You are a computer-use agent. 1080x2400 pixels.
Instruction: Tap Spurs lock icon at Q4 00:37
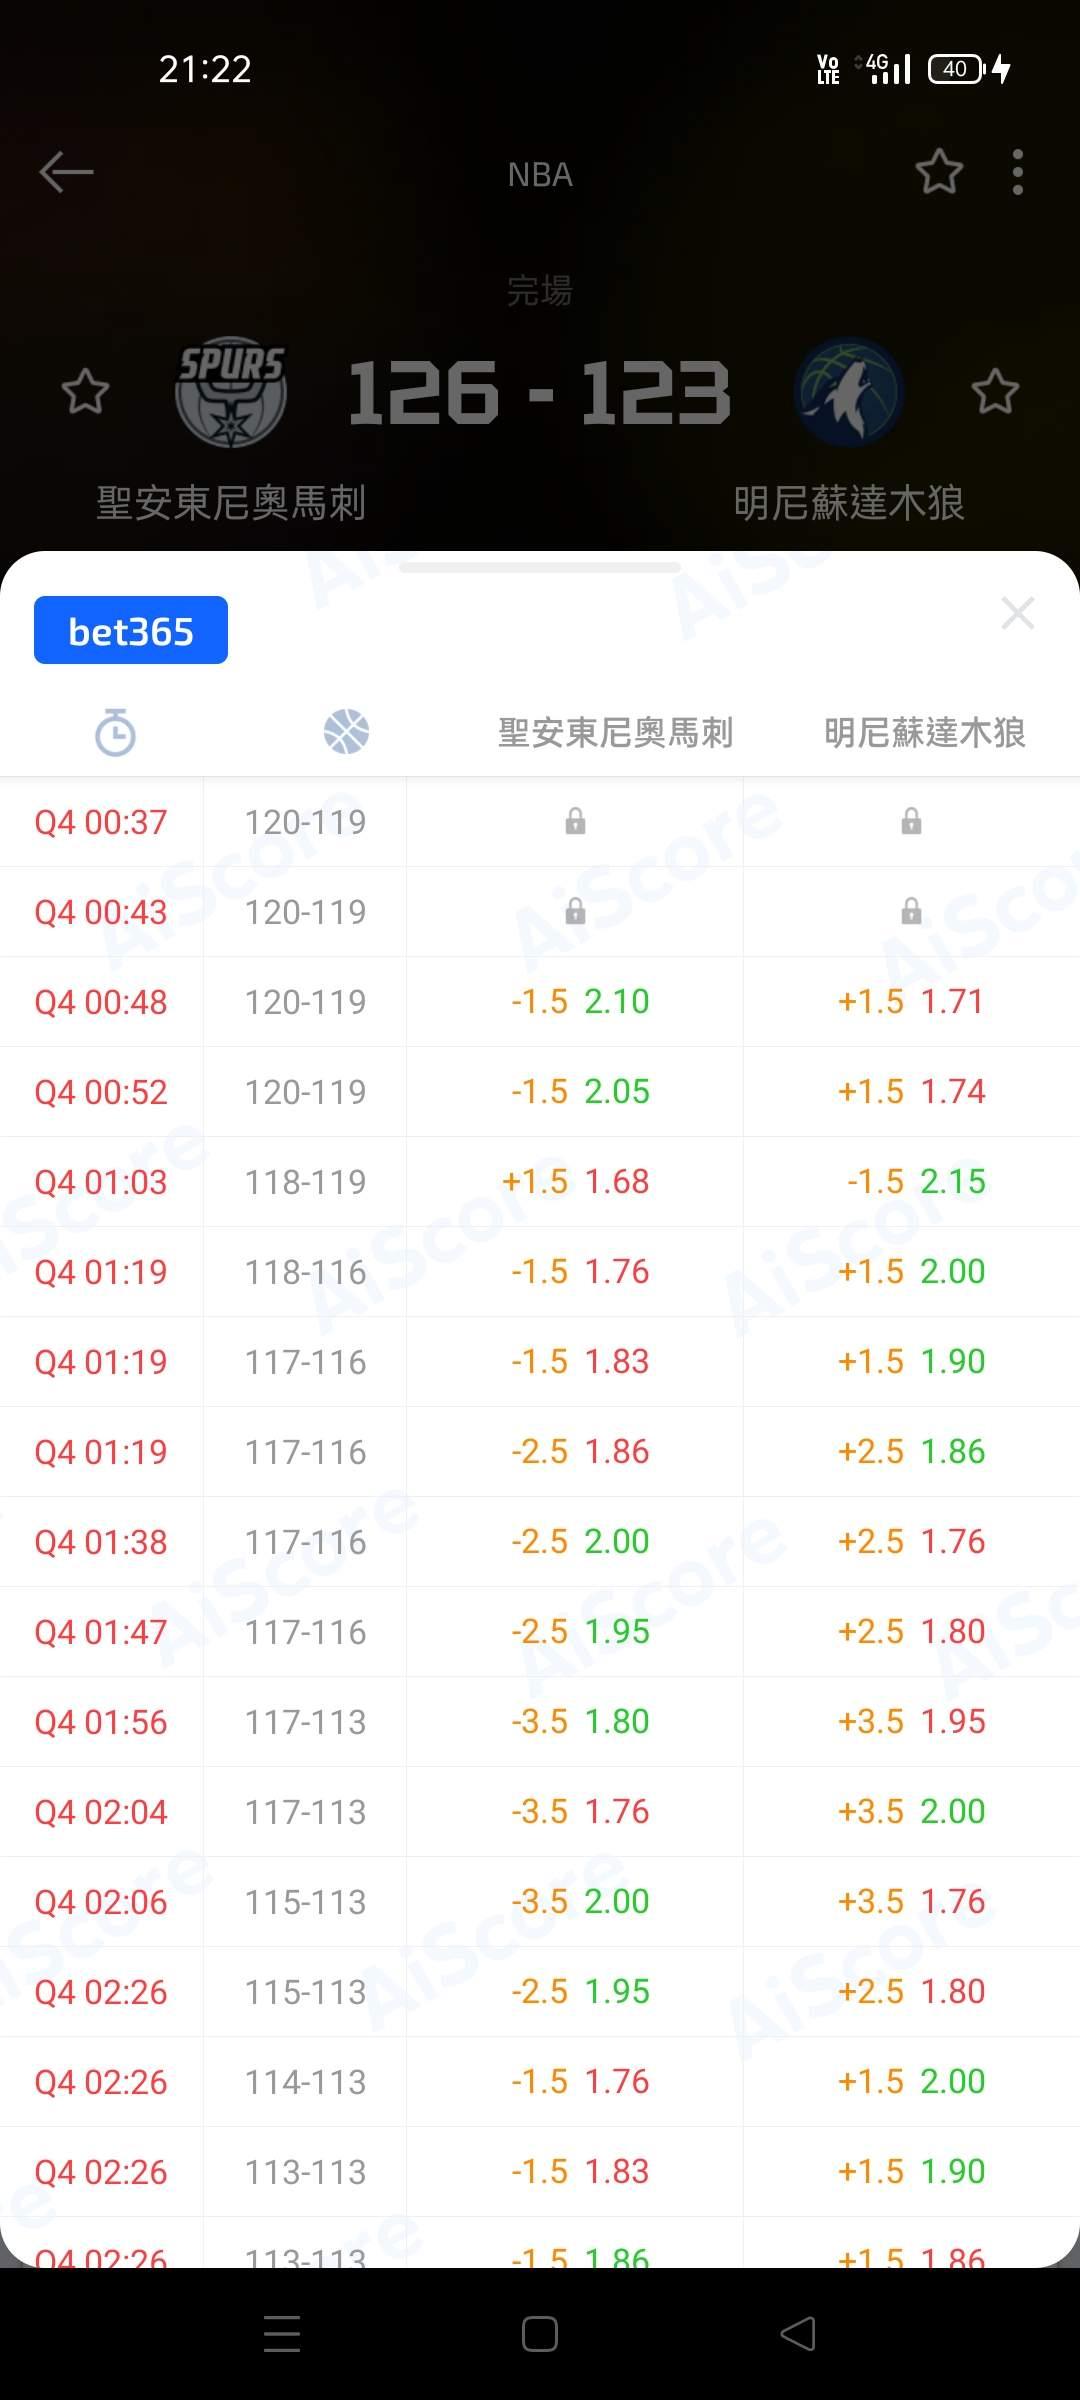click(x=575, y=822)
